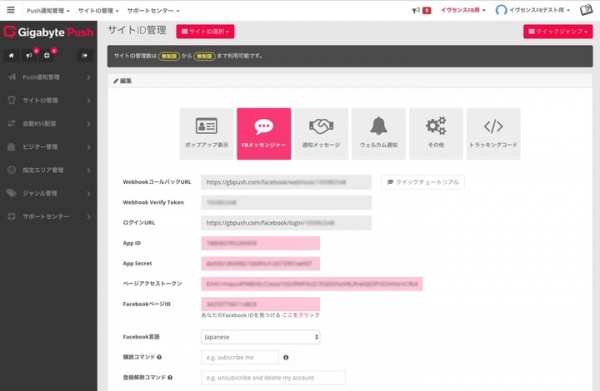Follow the ここをクリック link

301,315
